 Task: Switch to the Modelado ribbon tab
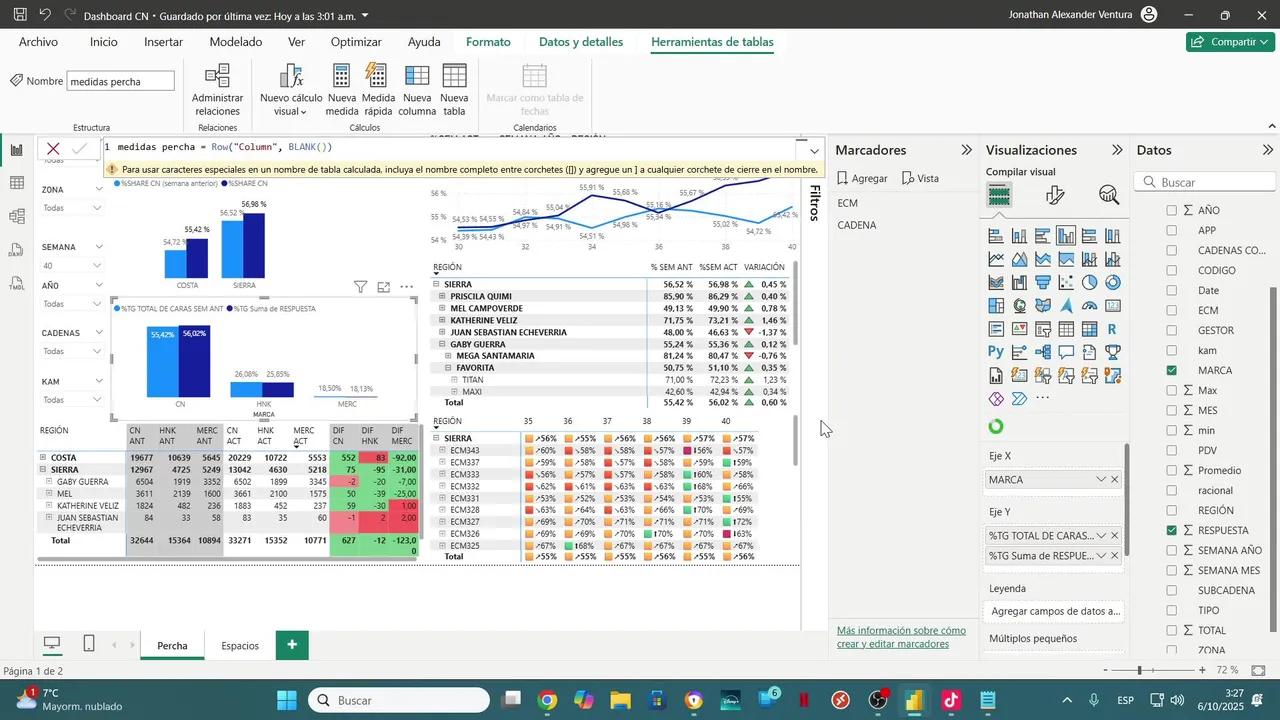point(236,42)
